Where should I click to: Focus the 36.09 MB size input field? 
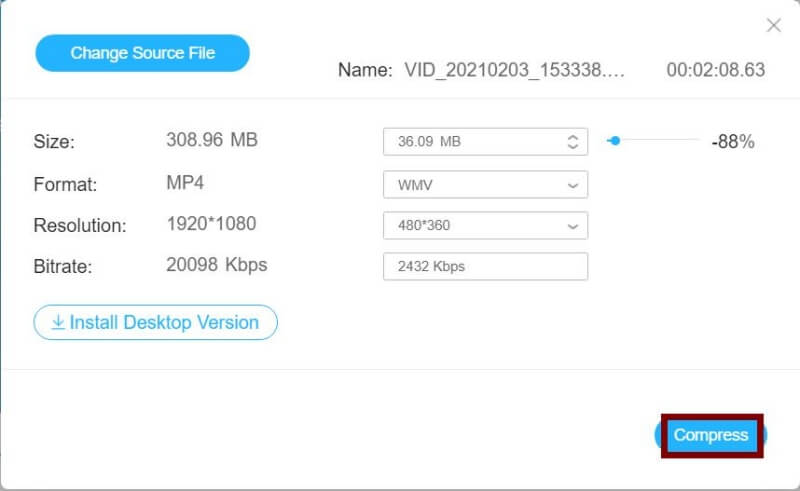470,142
